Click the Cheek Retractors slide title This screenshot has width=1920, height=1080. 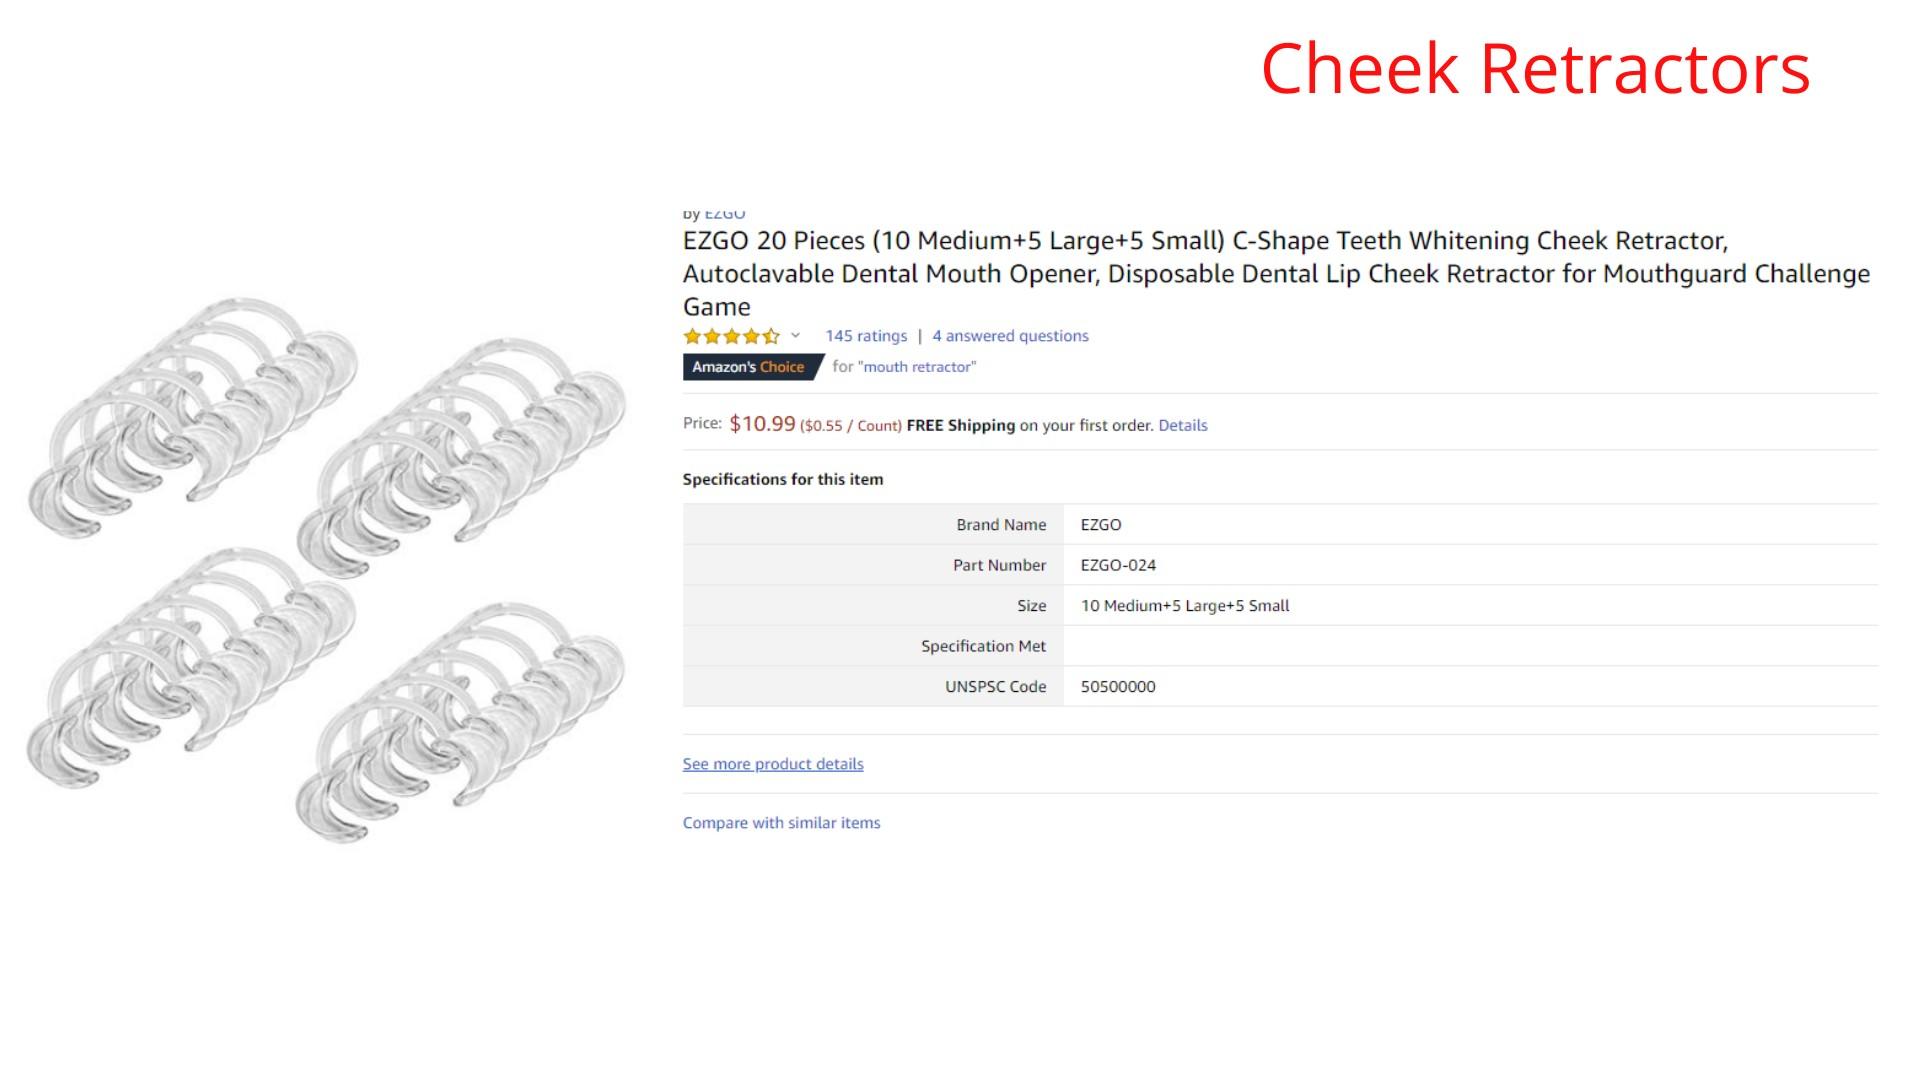coord(1535,69)
